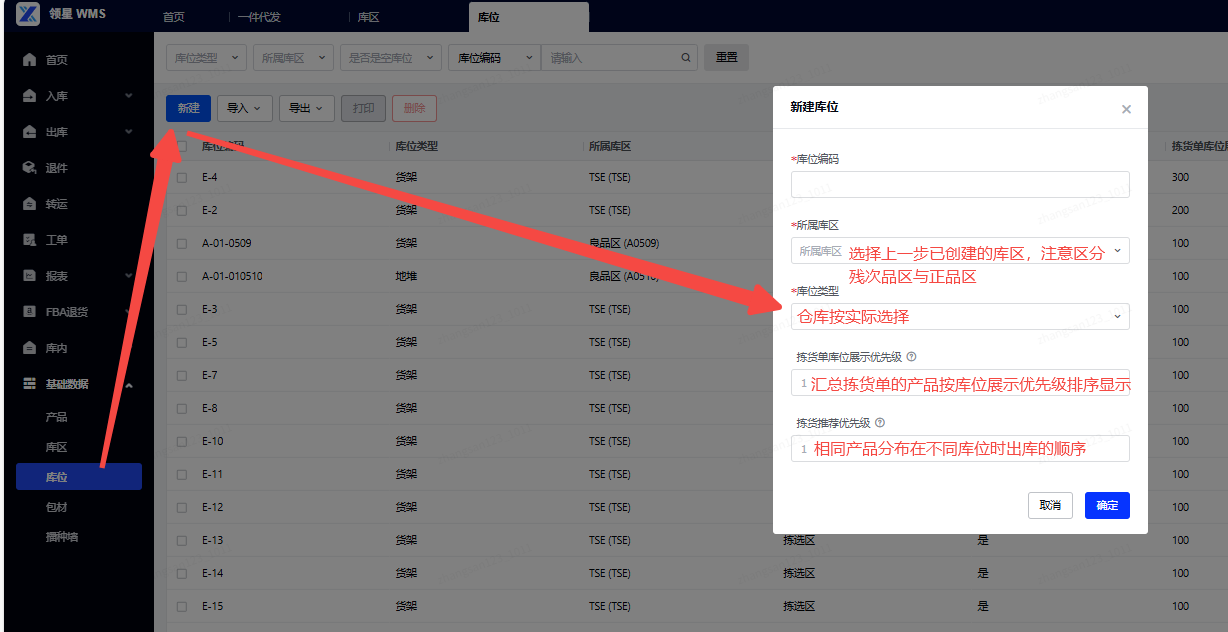The width and height of the screenshot is (1228, 632).
Task: Open 播种墙 in the sidebar submenu
Action: coord(62,537)
